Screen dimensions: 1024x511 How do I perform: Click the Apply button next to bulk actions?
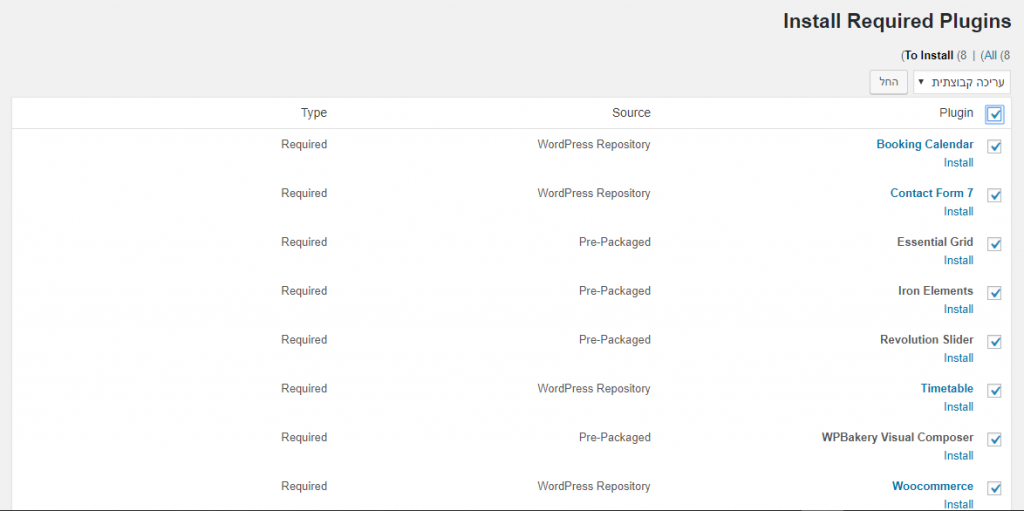coord(889,82)
